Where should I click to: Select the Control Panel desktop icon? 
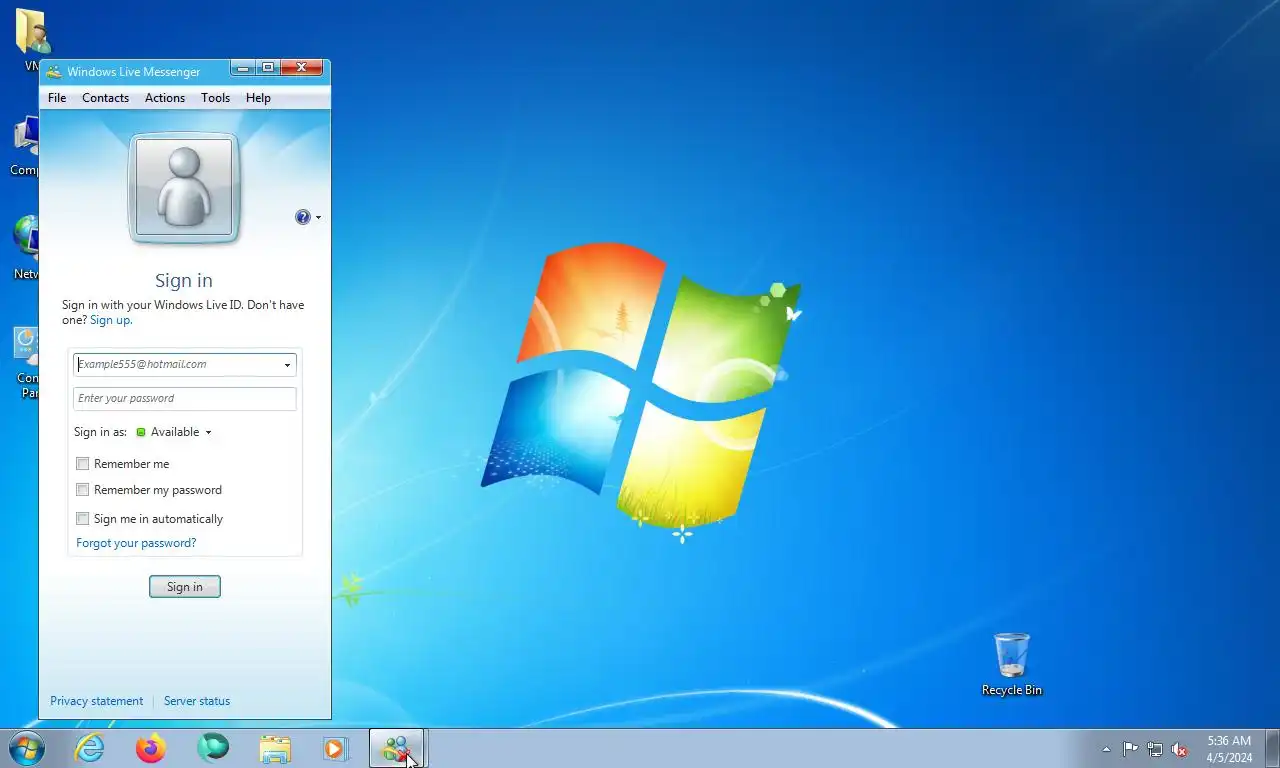tap(27, 364)
